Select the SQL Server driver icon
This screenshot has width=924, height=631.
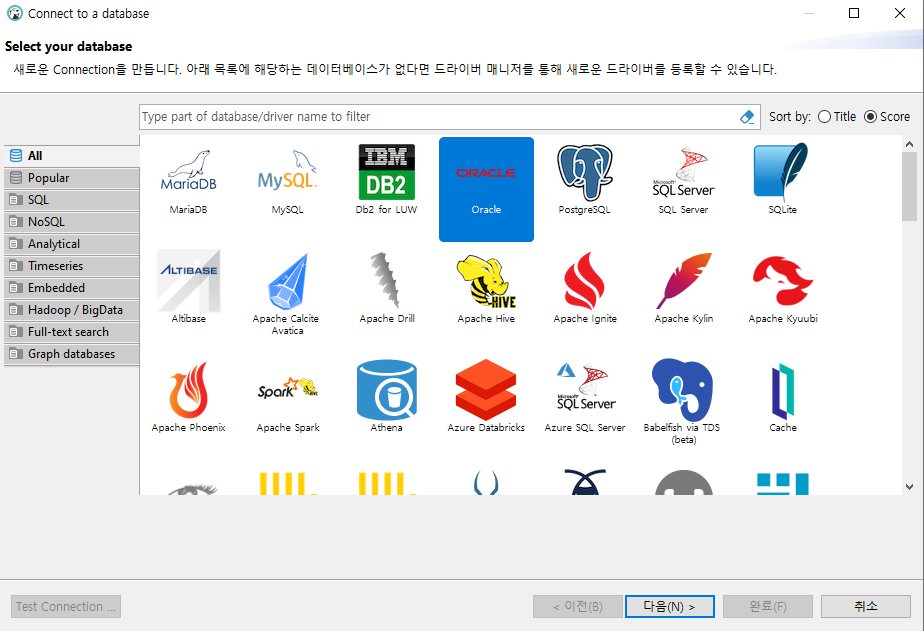(684, 172)
